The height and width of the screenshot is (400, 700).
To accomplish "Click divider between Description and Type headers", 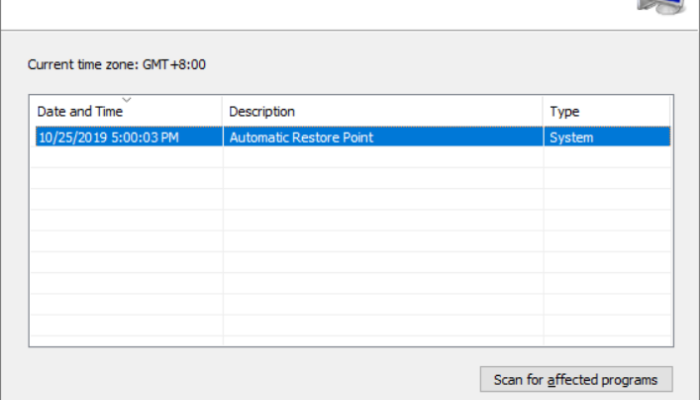I will tap(543, 111).
